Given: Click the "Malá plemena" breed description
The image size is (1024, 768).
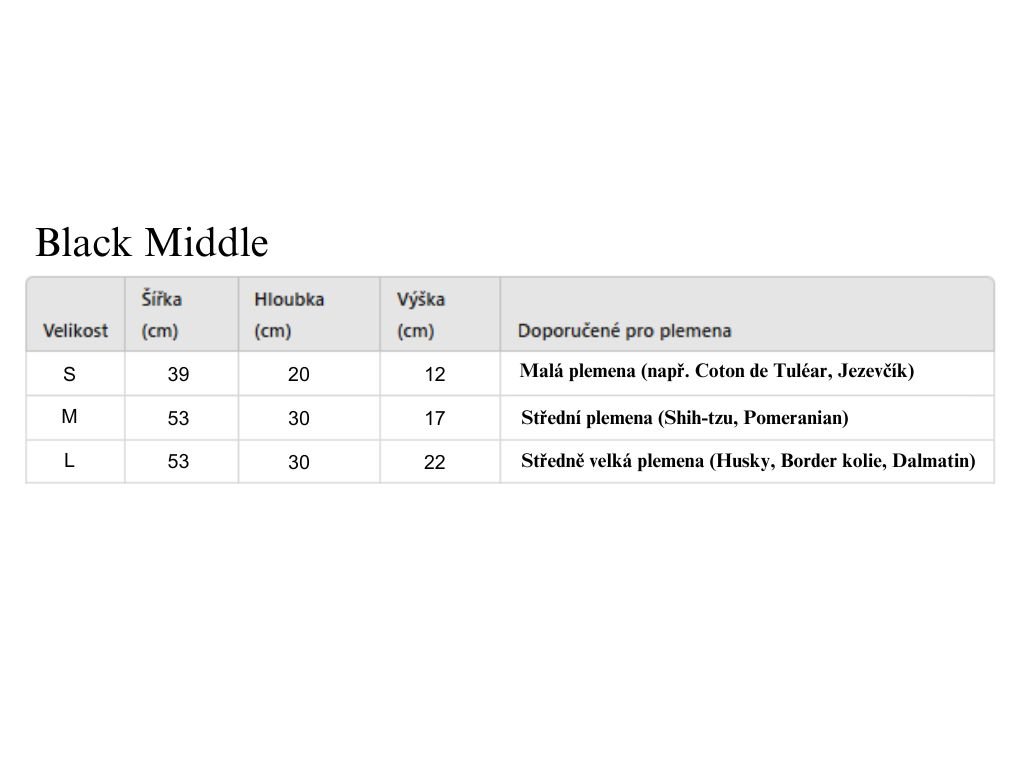Looking at the screenshot, I should (x=717, y=371).
